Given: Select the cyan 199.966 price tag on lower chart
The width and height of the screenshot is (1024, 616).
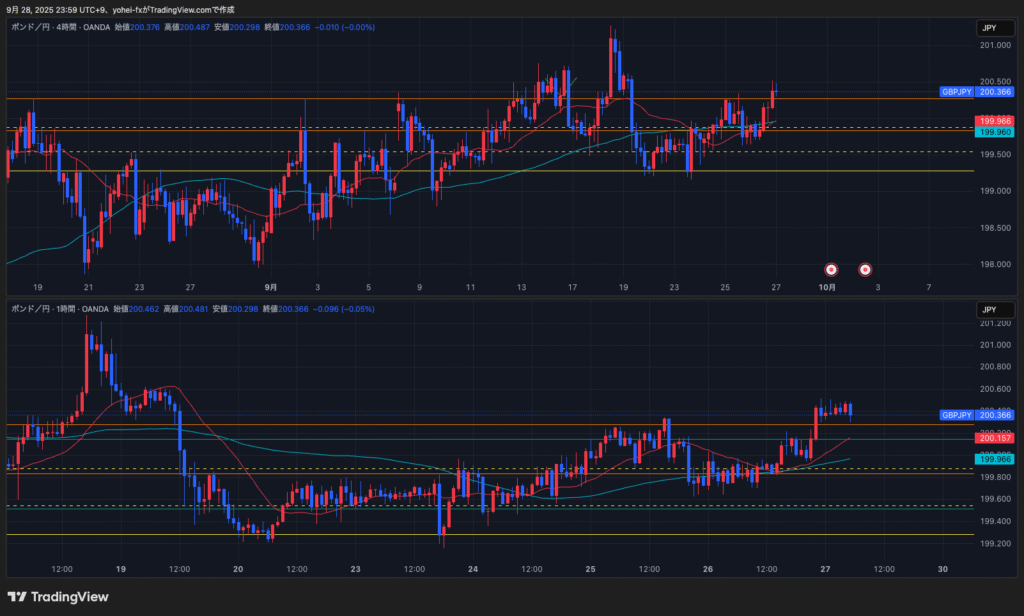Looking at the screenshot, I should [x=994, y=459].
